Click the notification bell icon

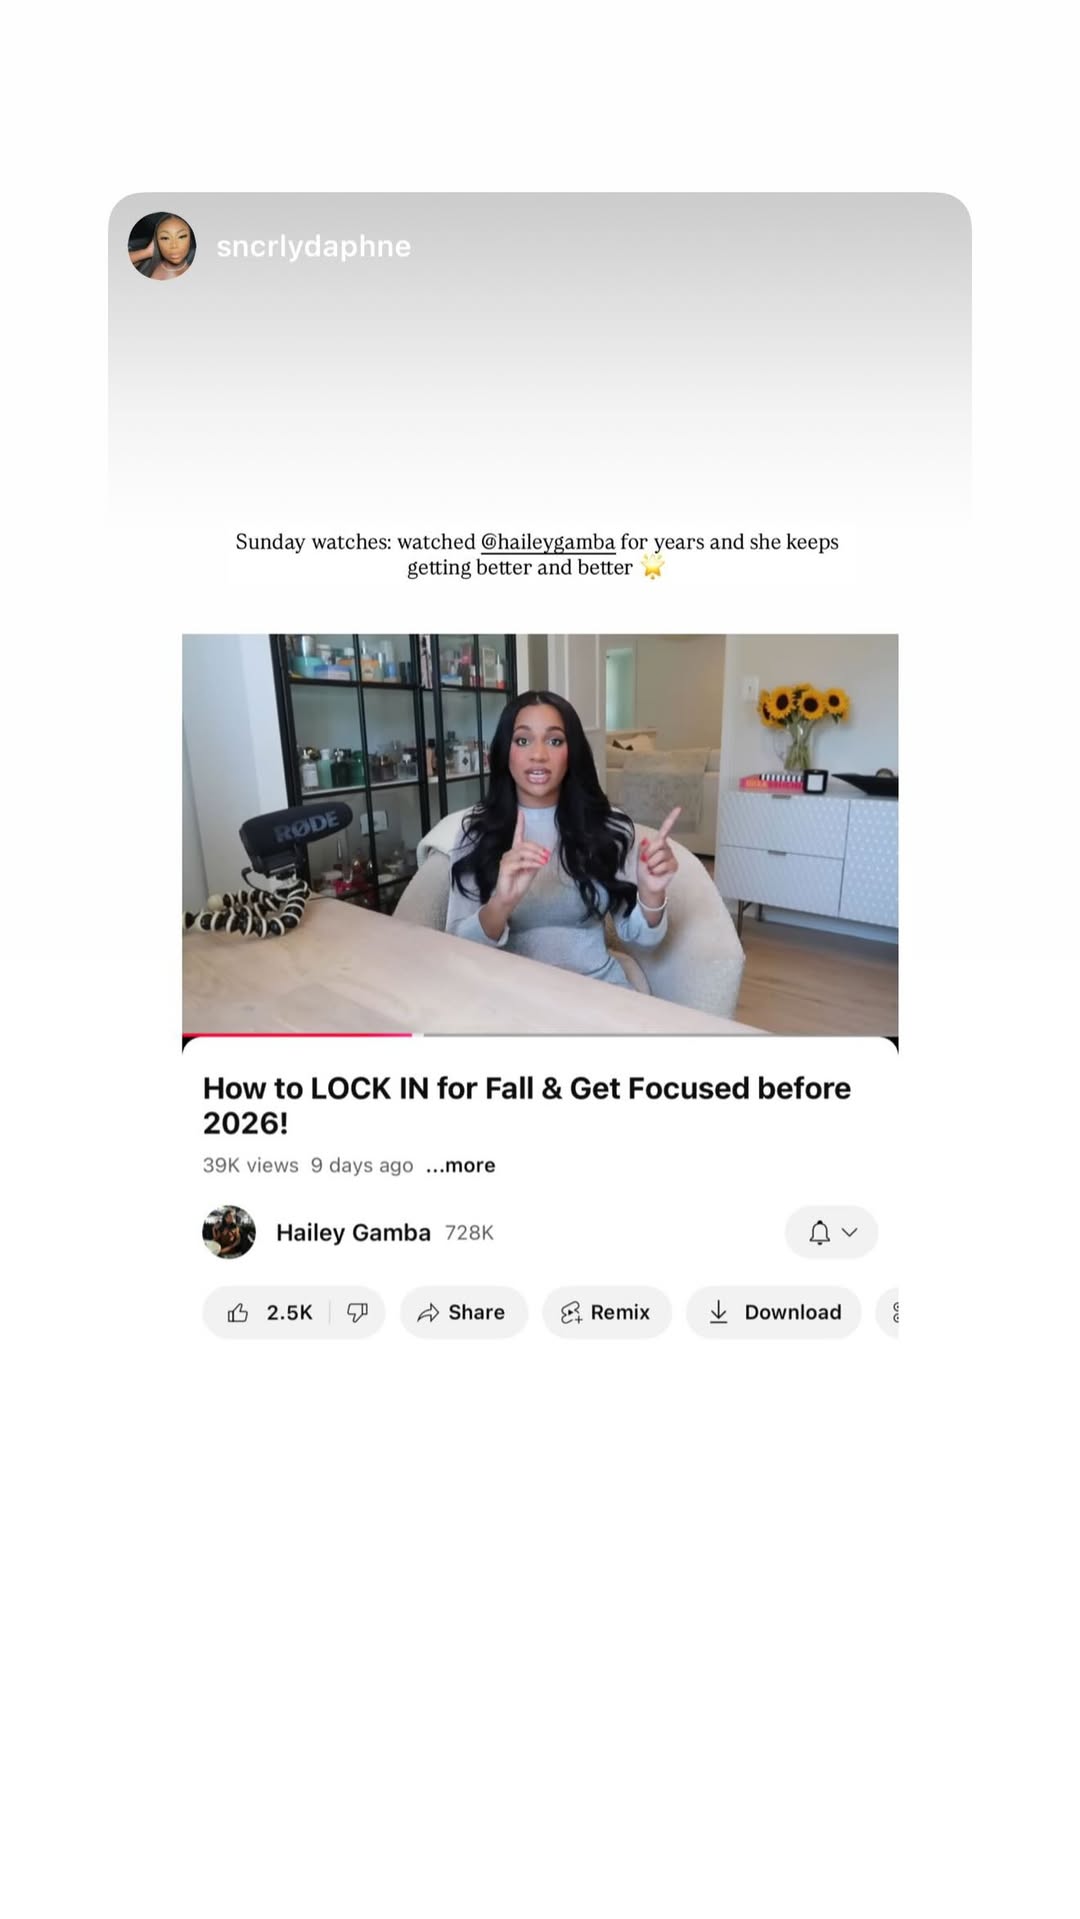(x=819, y=1232)
